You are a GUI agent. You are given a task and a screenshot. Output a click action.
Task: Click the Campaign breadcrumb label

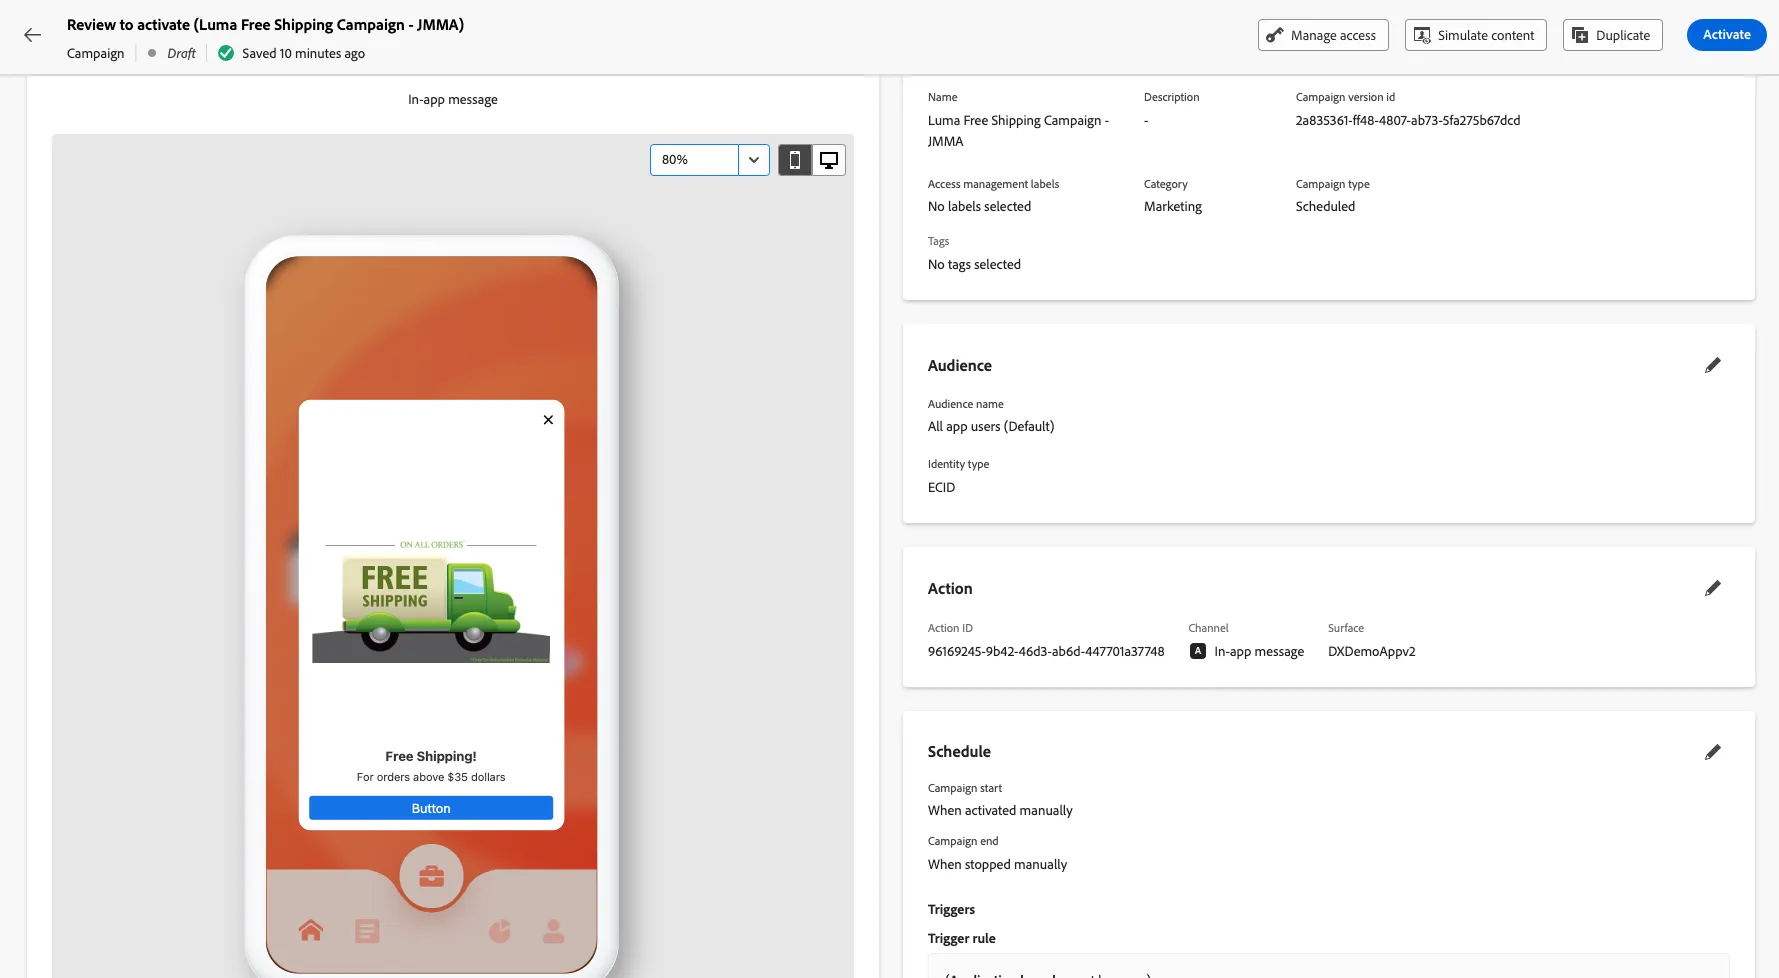tap(96, 53)
